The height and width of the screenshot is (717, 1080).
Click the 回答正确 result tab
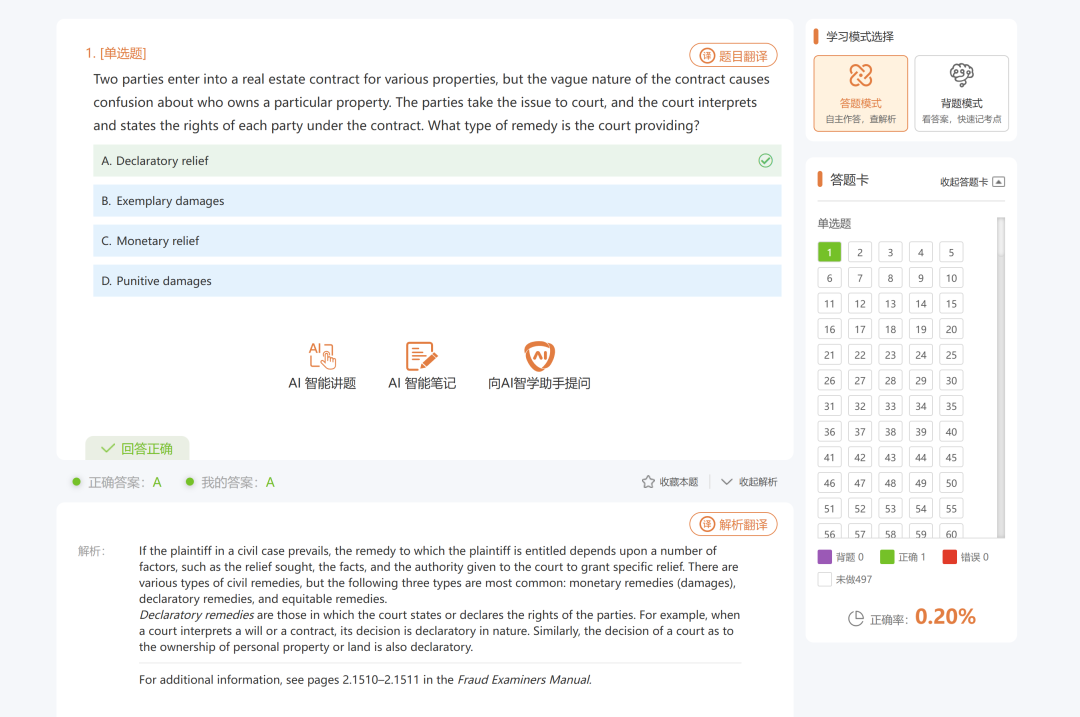[137, 448]
